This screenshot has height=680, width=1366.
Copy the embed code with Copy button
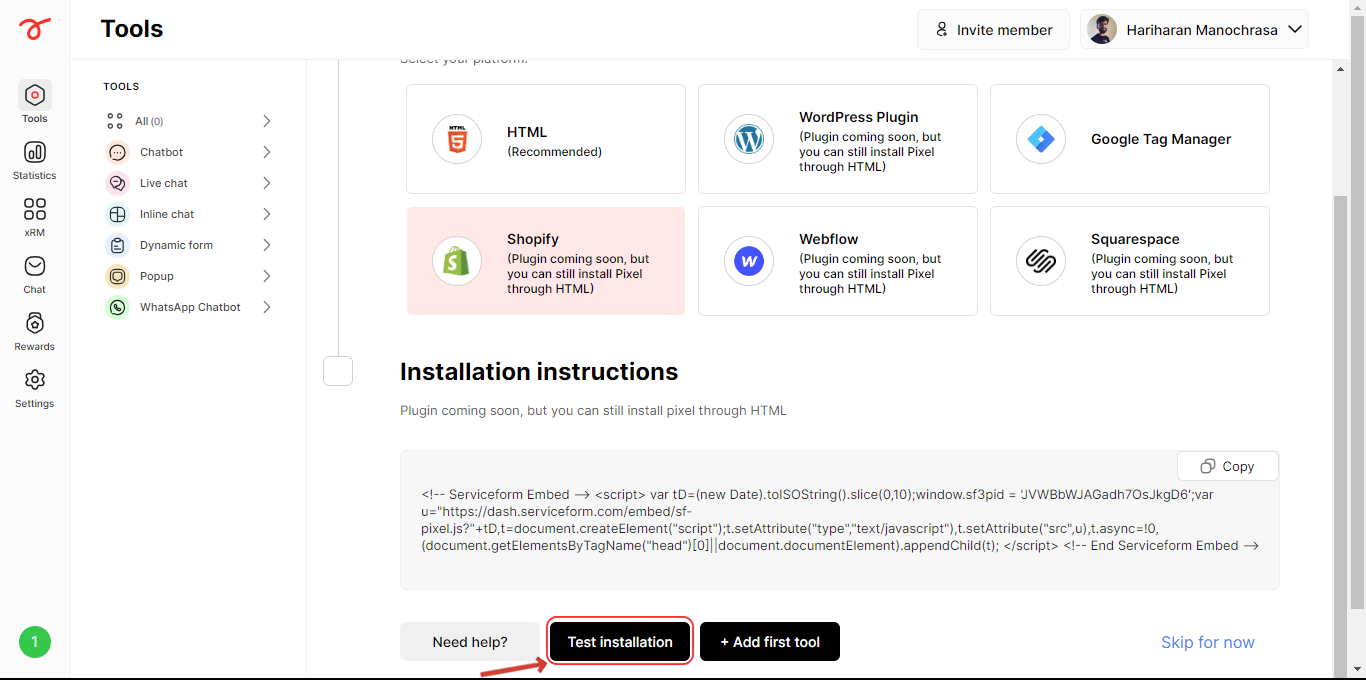click(1228, 466)
